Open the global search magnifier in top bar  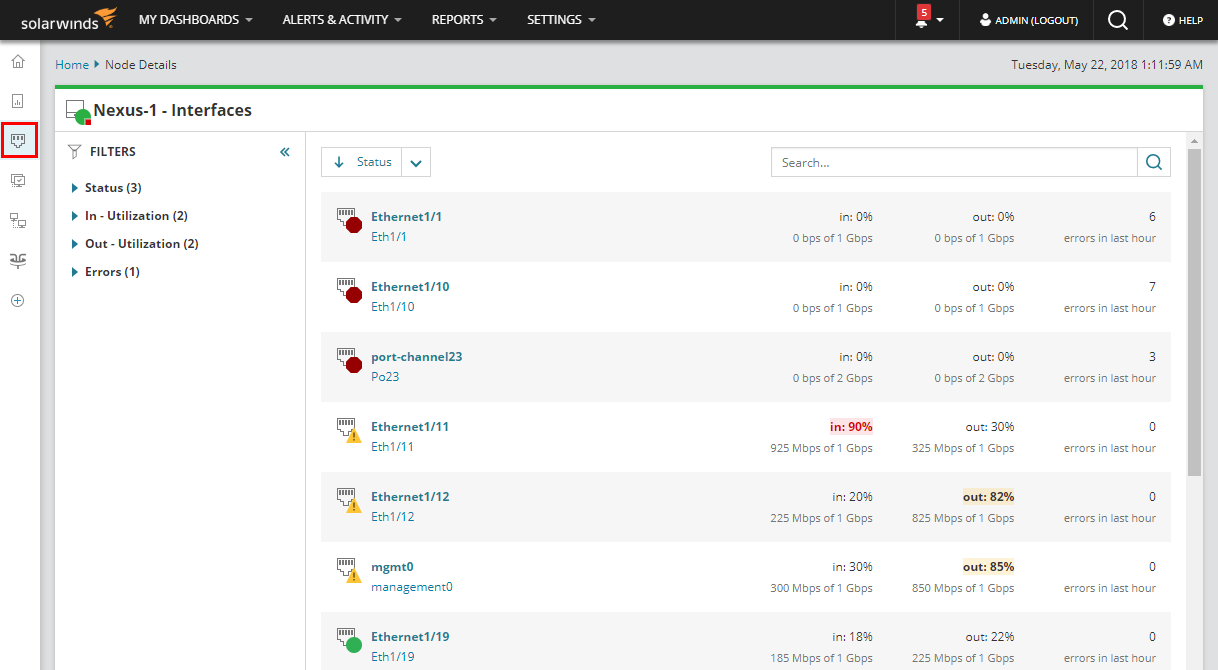coord(1118,20)
